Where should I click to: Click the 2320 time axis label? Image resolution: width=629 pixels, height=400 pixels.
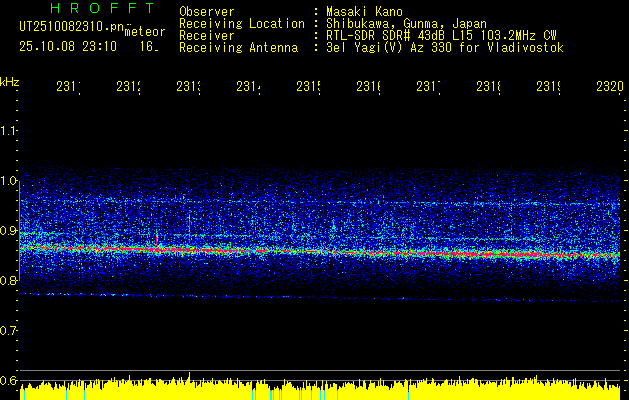[610, 87]
